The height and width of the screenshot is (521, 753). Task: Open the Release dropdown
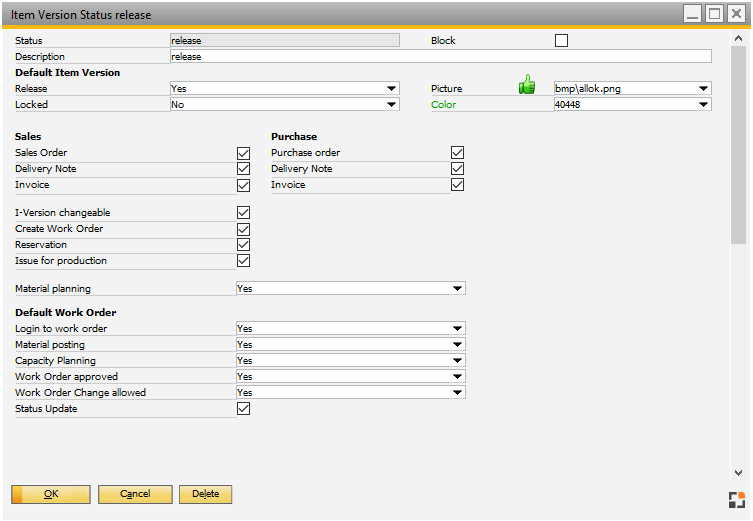click(x=392, y=89)
